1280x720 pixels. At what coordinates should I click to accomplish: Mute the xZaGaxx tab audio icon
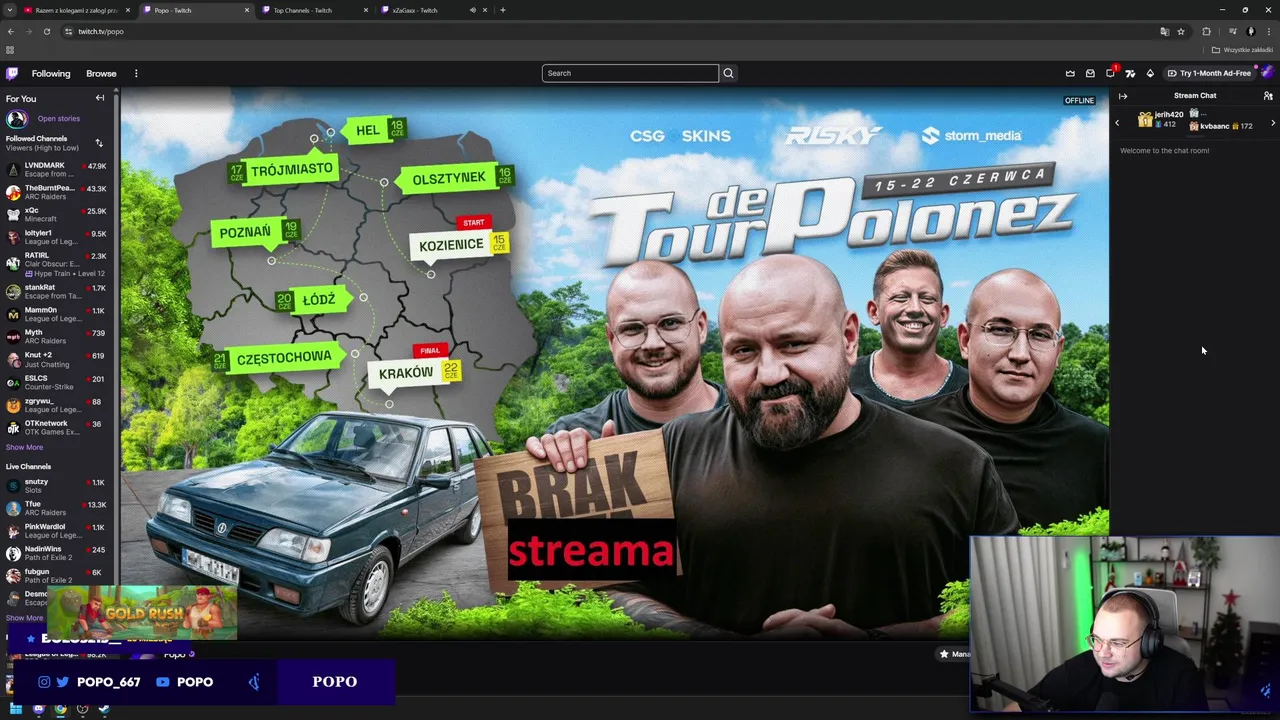point(473,10)
